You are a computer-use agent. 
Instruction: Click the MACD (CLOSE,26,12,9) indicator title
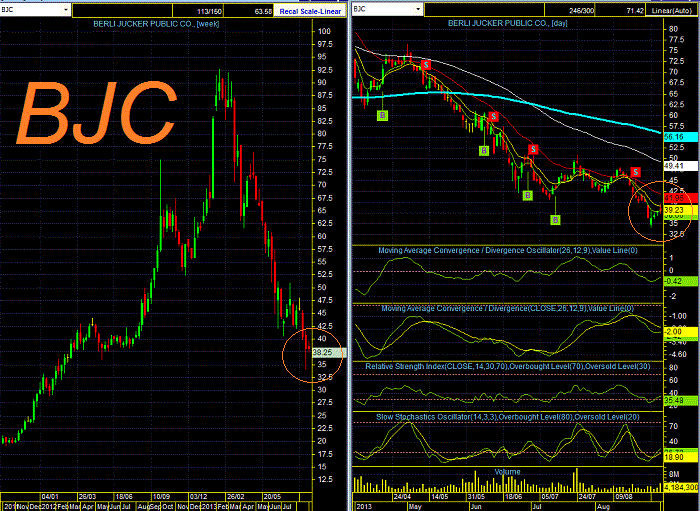(508, 308)
